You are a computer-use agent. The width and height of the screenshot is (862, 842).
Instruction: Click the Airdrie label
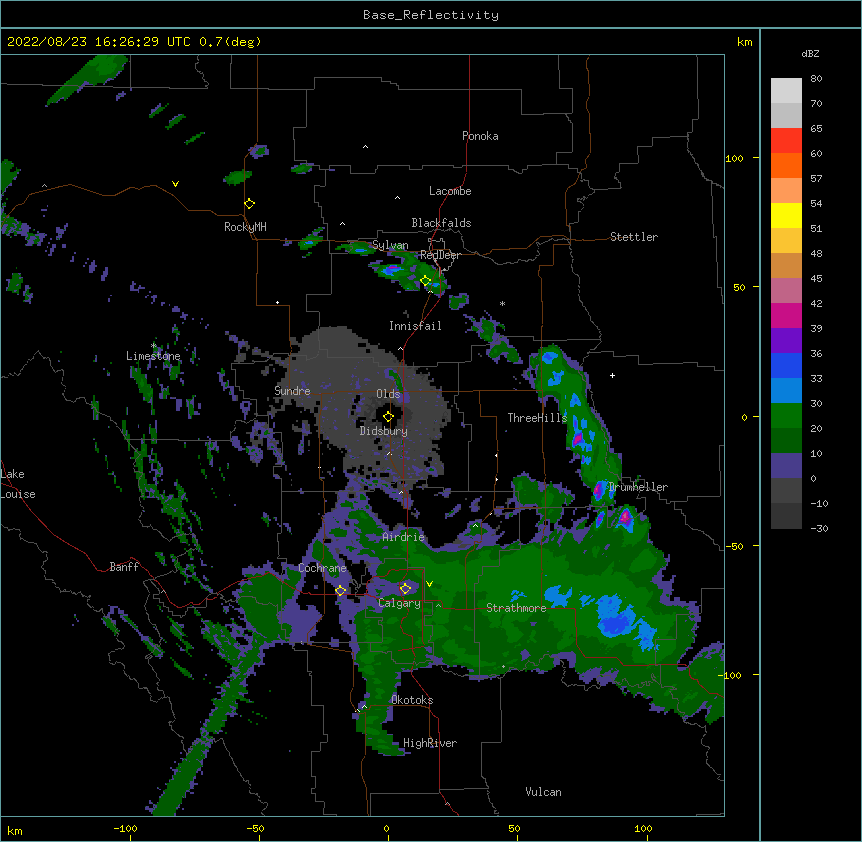click(x=404, y=537)
